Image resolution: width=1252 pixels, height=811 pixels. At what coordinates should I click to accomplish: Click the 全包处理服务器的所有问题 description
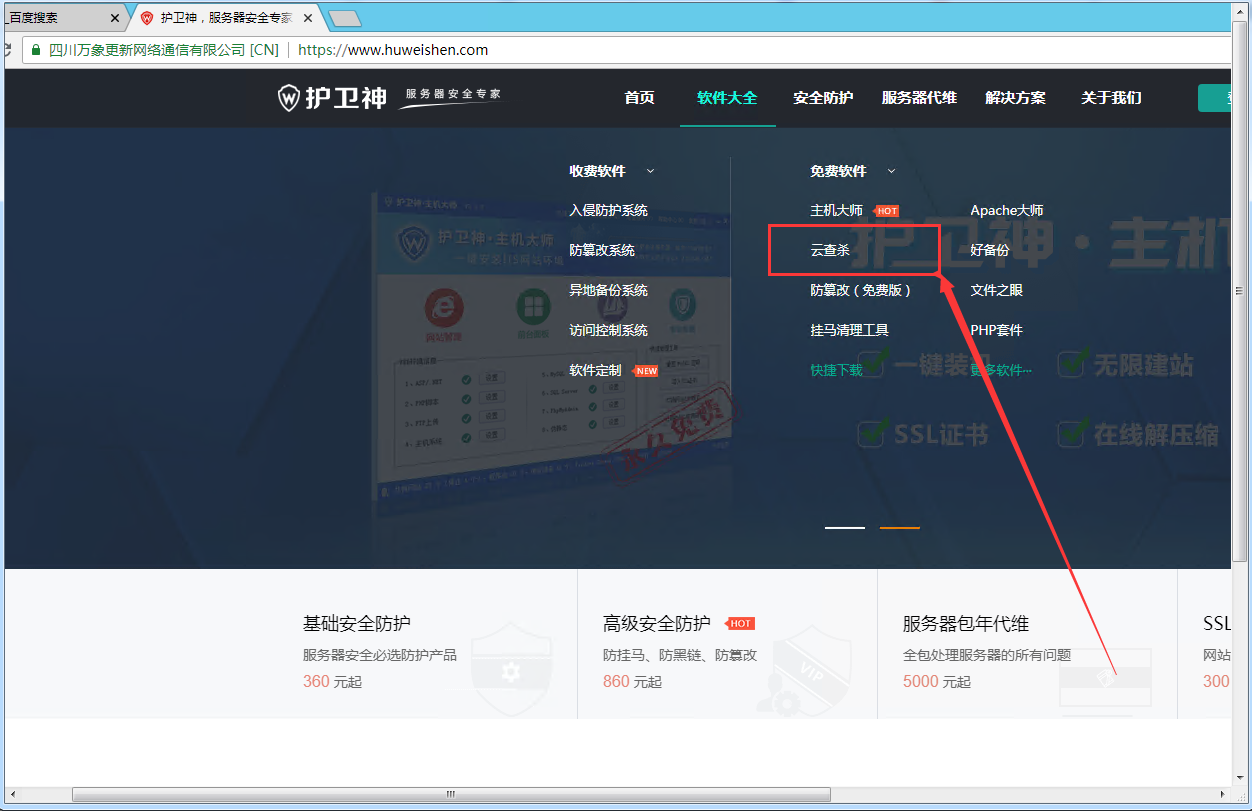click(x=987, y=655)
